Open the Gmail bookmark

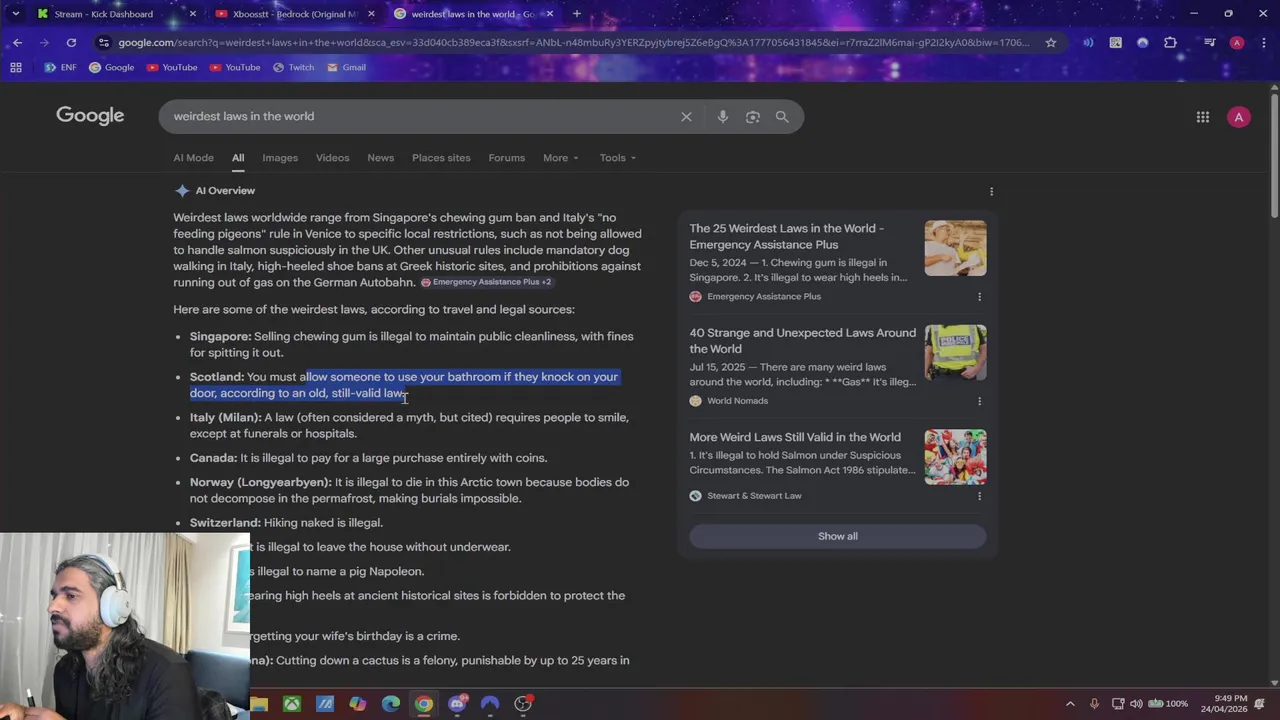346,67
